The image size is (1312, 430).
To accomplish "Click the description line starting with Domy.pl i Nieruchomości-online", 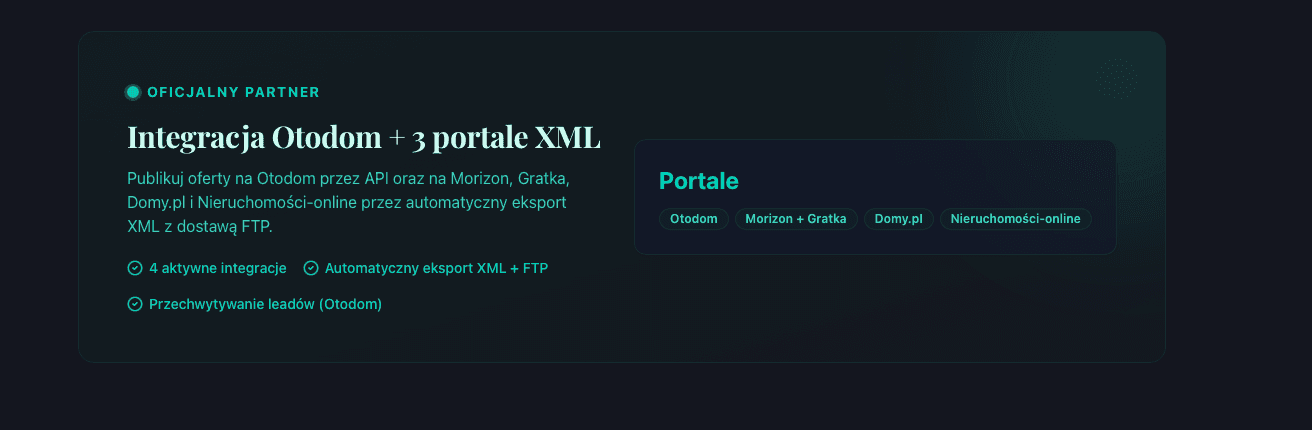I will [347, 203].
